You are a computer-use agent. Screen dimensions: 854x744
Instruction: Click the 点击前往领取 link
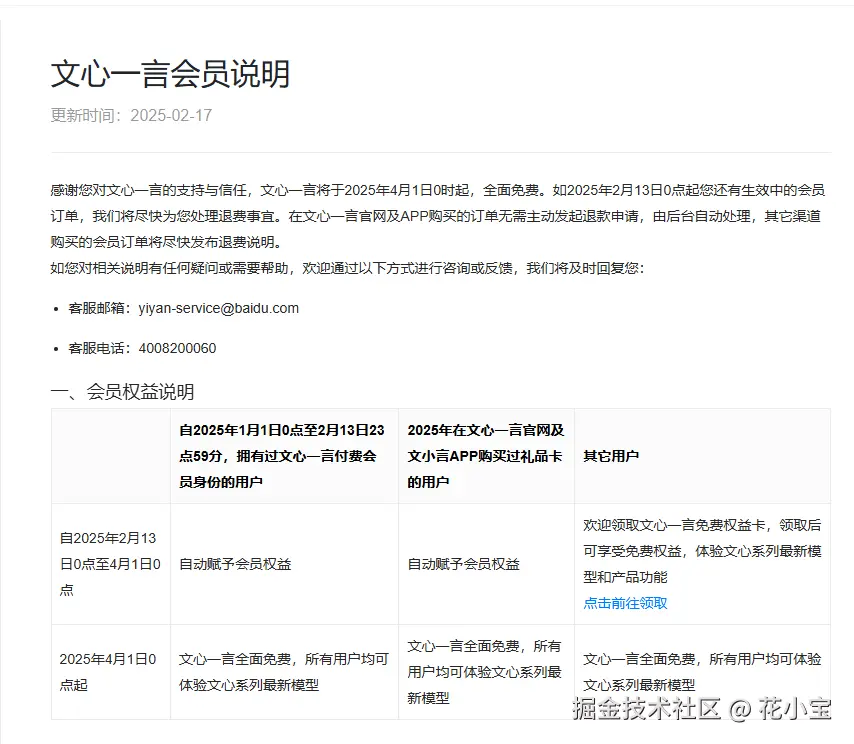(624, 603)
